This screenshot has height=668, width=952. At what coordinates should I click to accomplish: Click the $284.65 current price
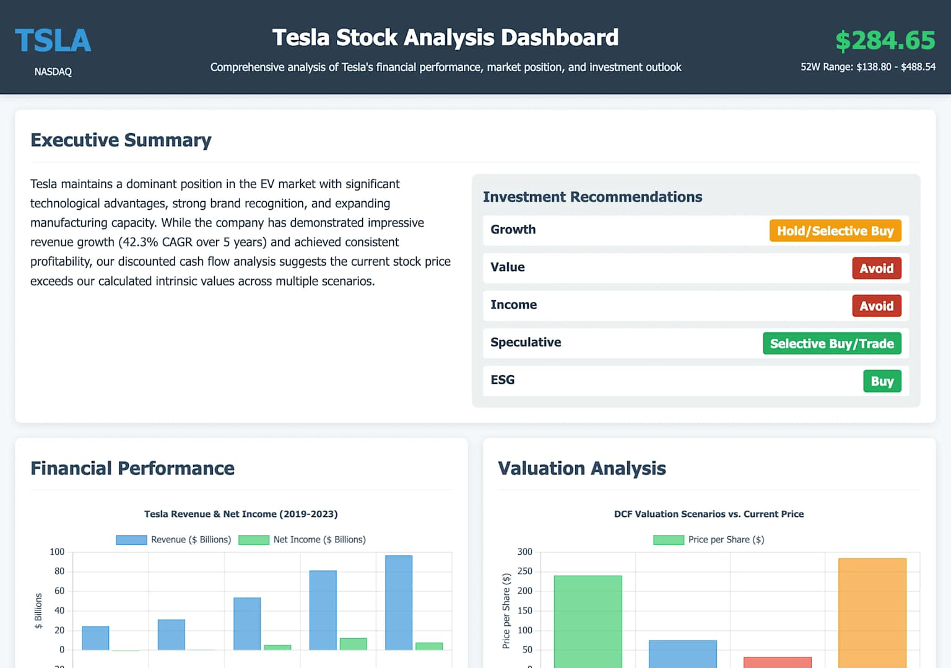pos(885,41)
